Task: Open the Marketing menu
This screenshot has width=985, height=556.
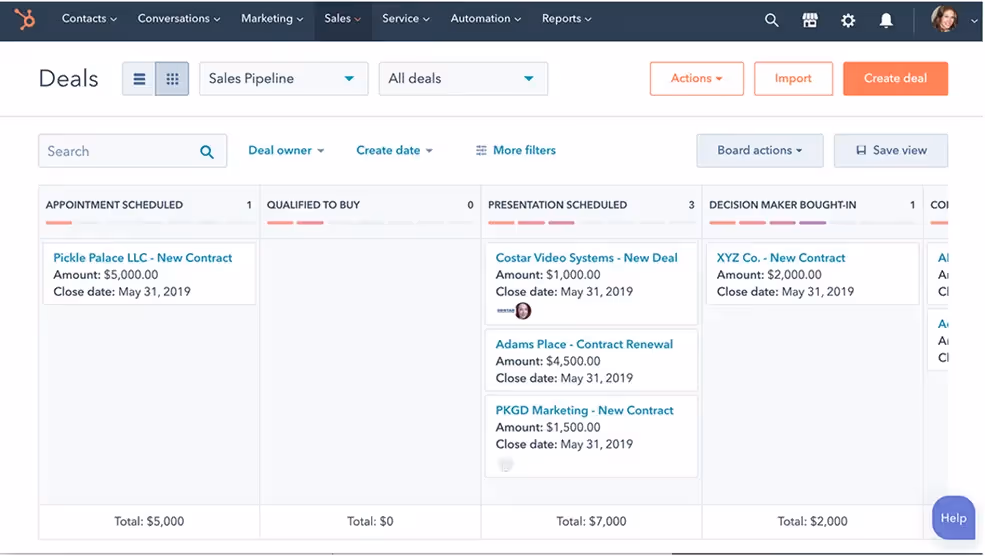Action: point(272,19)
